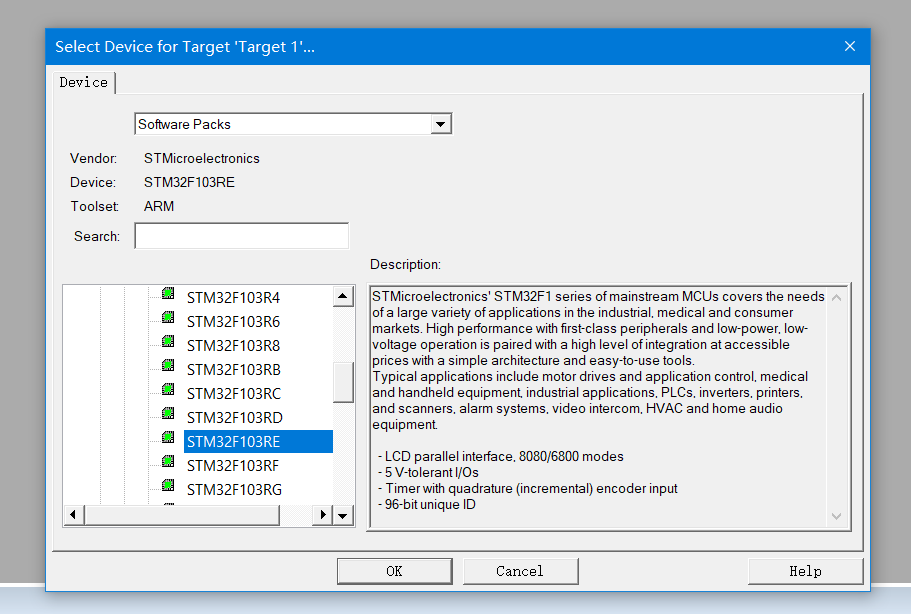Click chip icon beside STM32F103RD
911x616 pixels.
point(168,413)
